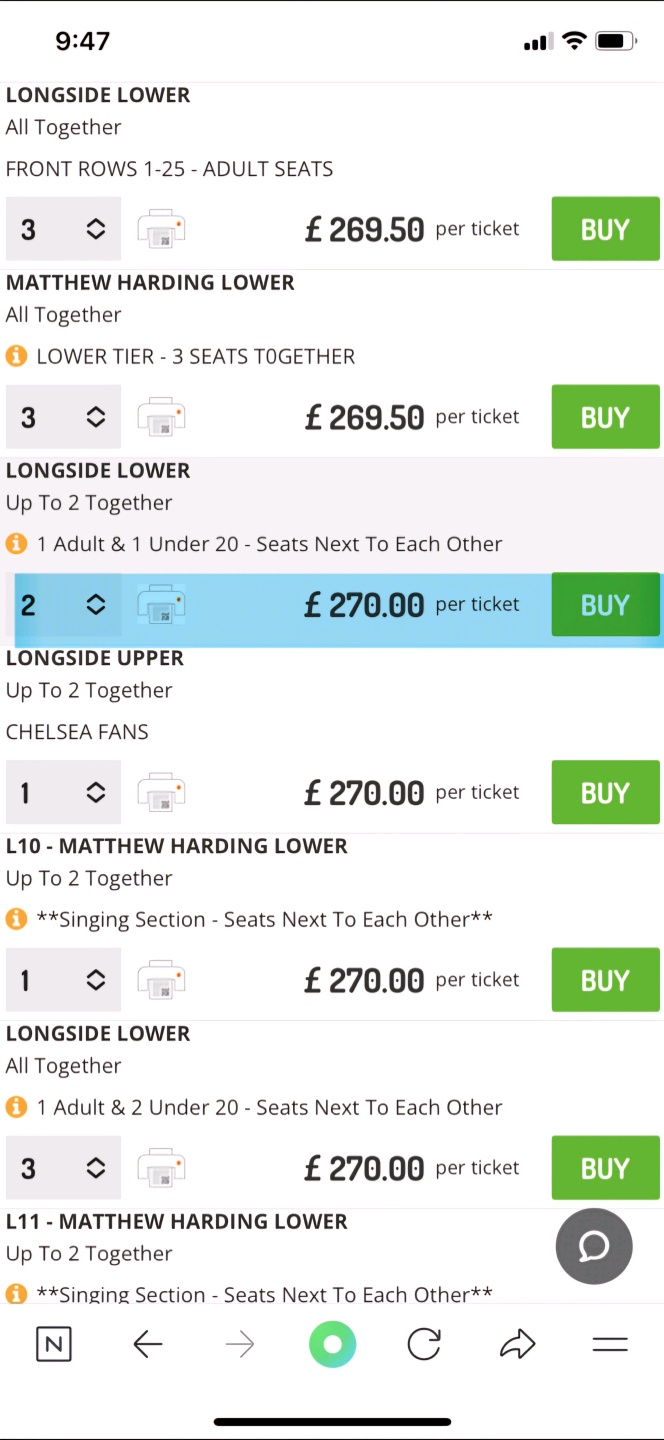Screen dimensions: 664x1440
Task: Open quantity dropdown for Front Rows 1-25 listing
Action: click(x=63, y=229)
